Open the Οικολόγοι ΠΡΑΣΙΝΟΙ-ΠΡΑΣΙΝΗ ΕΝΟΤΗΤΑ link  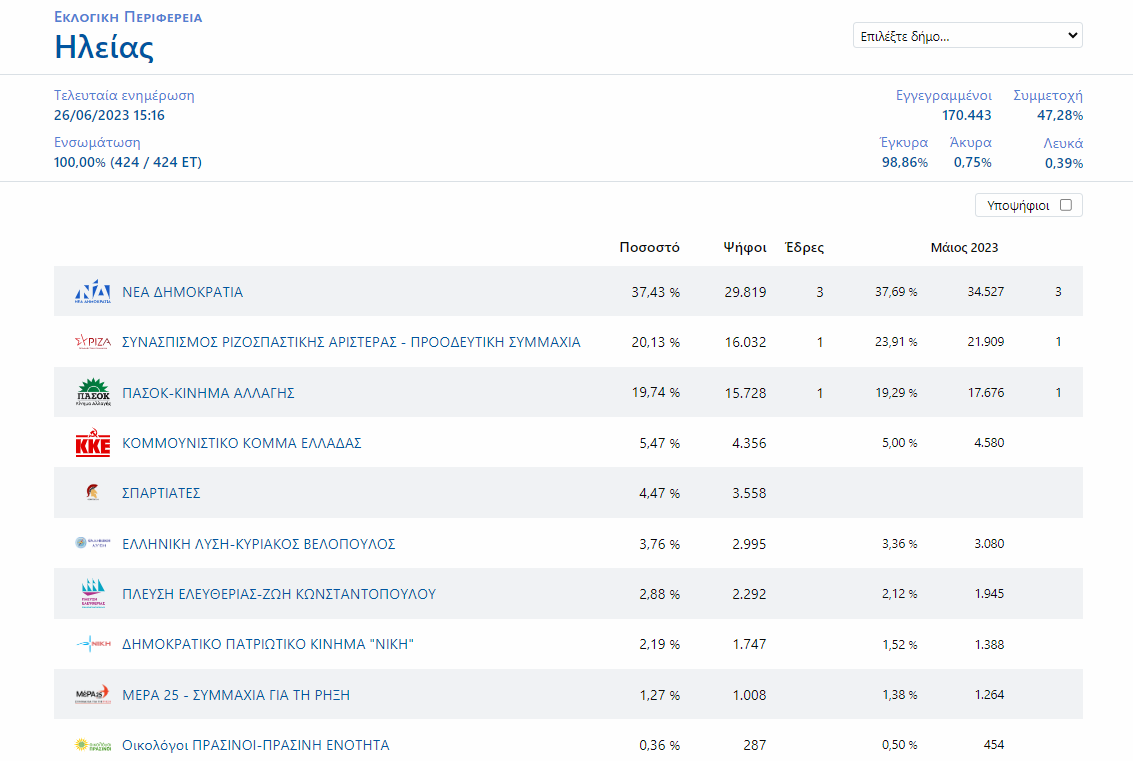click(x=256, y=745)
